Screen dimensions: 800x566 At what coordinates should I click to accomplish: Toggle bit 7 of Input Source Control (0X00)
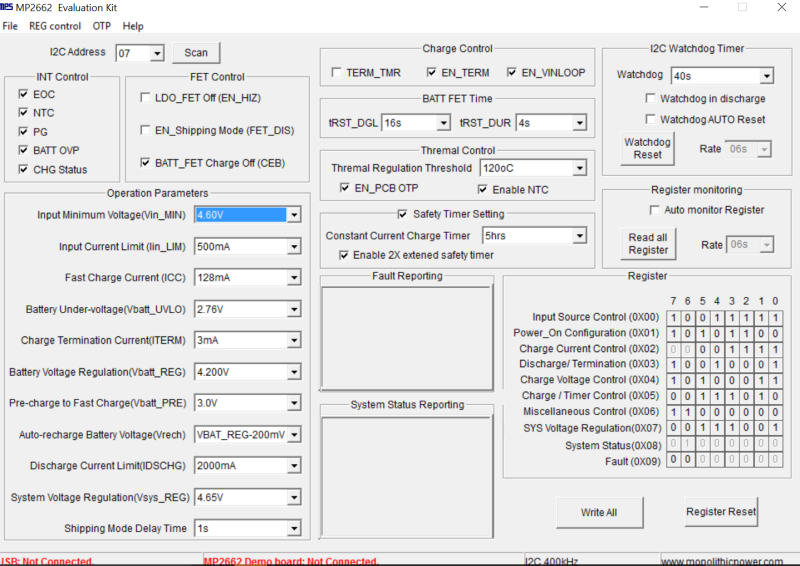(673, 318)
